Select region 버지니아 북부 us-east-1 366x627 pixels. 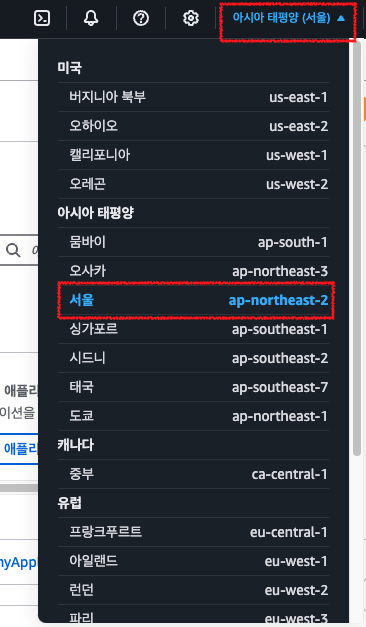pyautogui.click(x=193, y=97)
